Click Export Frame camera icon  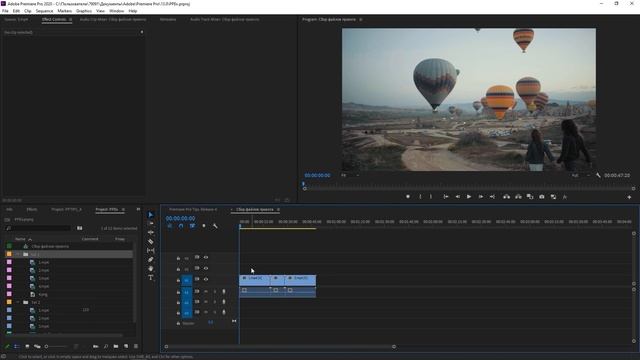click(x=542, y=197)
